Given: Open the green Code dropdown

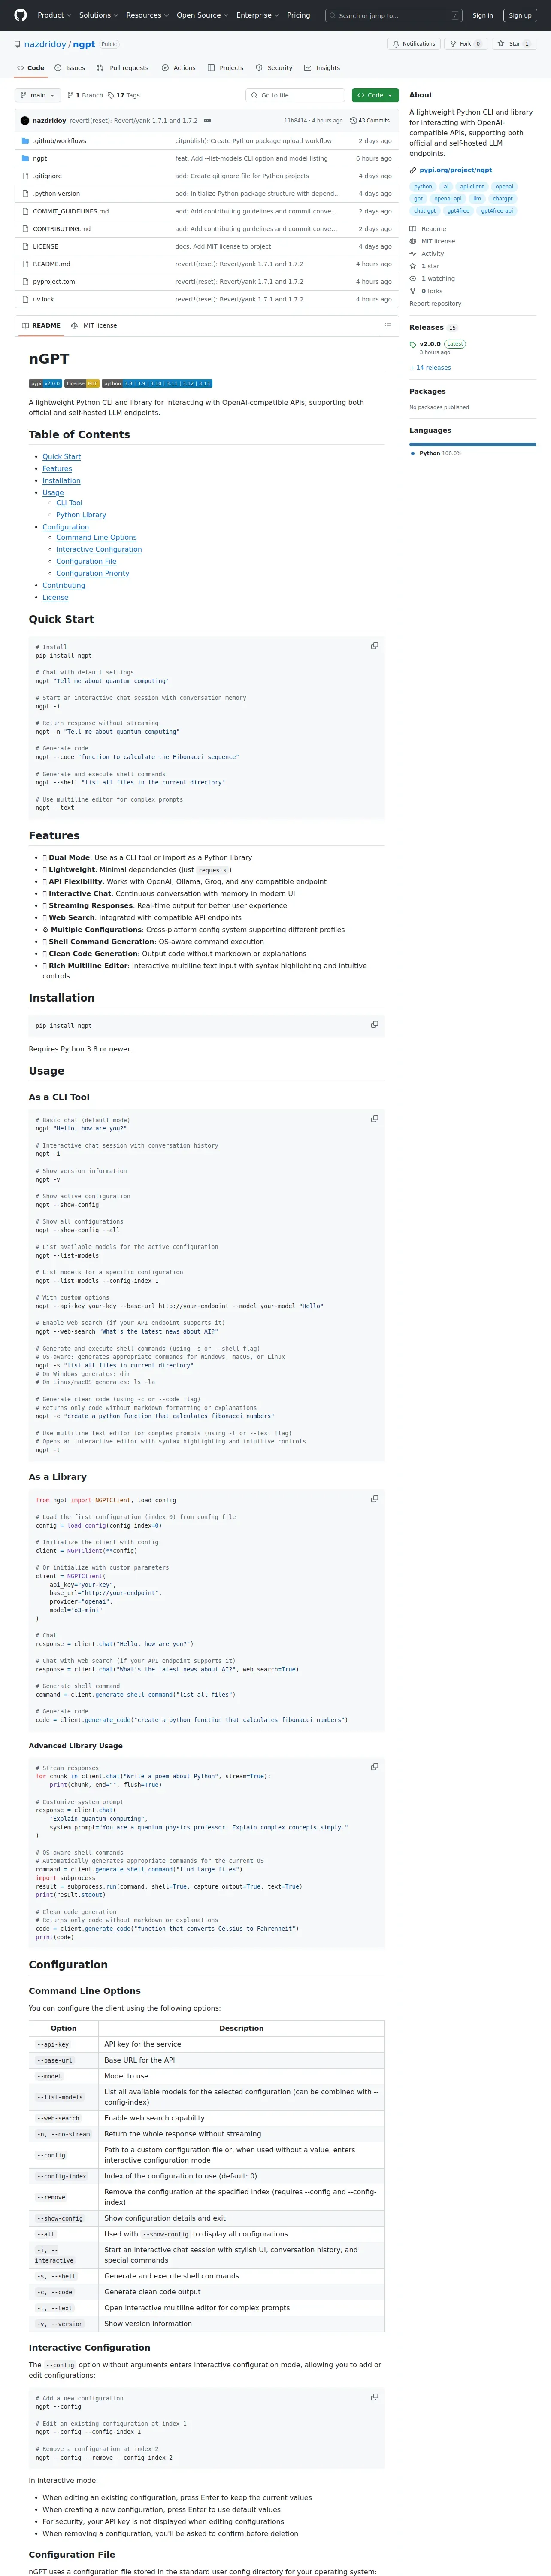Looking at the screenshot, I should [375, 95].
